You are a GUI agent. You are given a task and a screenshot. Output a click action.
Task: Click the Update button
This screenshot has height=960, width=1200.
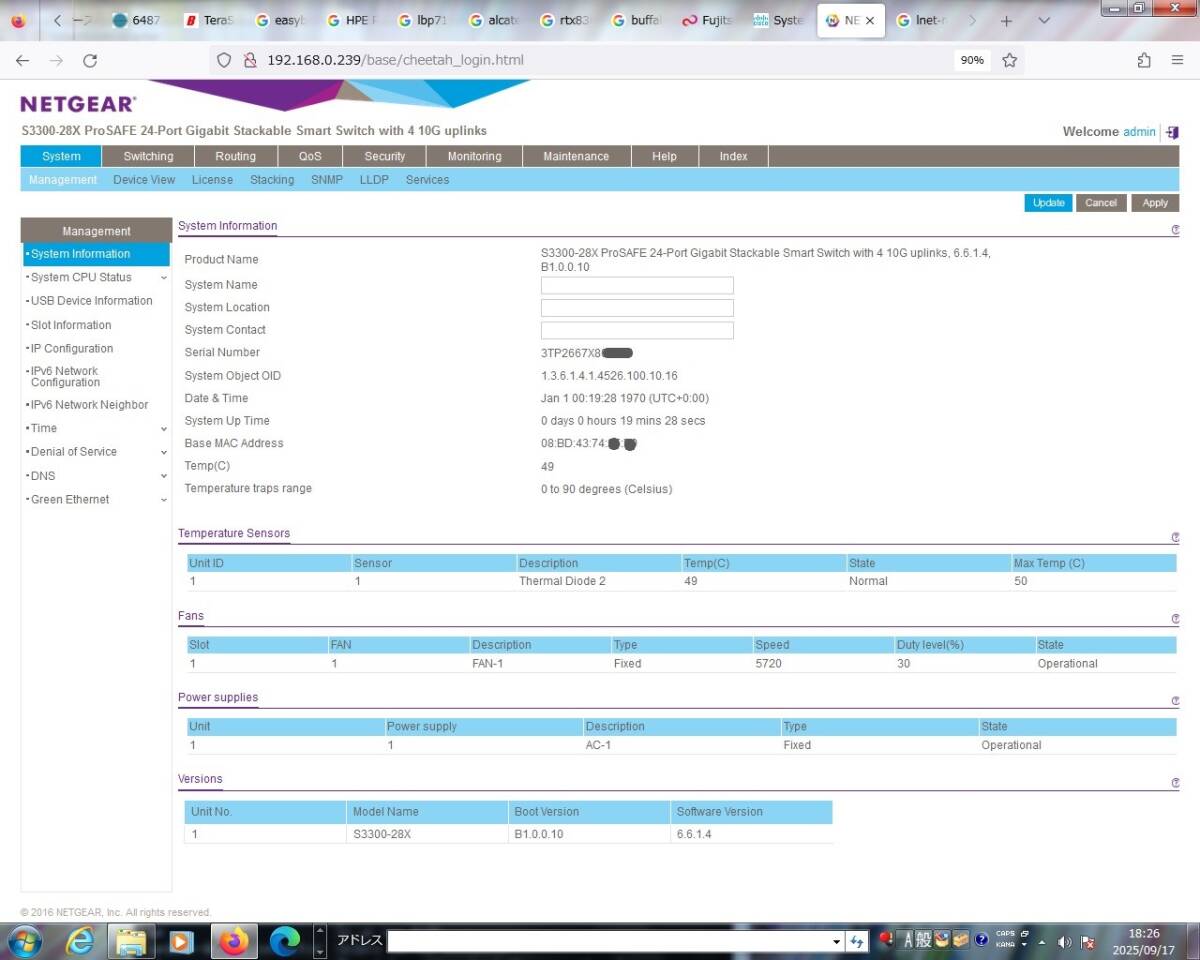coord(1048,203)
